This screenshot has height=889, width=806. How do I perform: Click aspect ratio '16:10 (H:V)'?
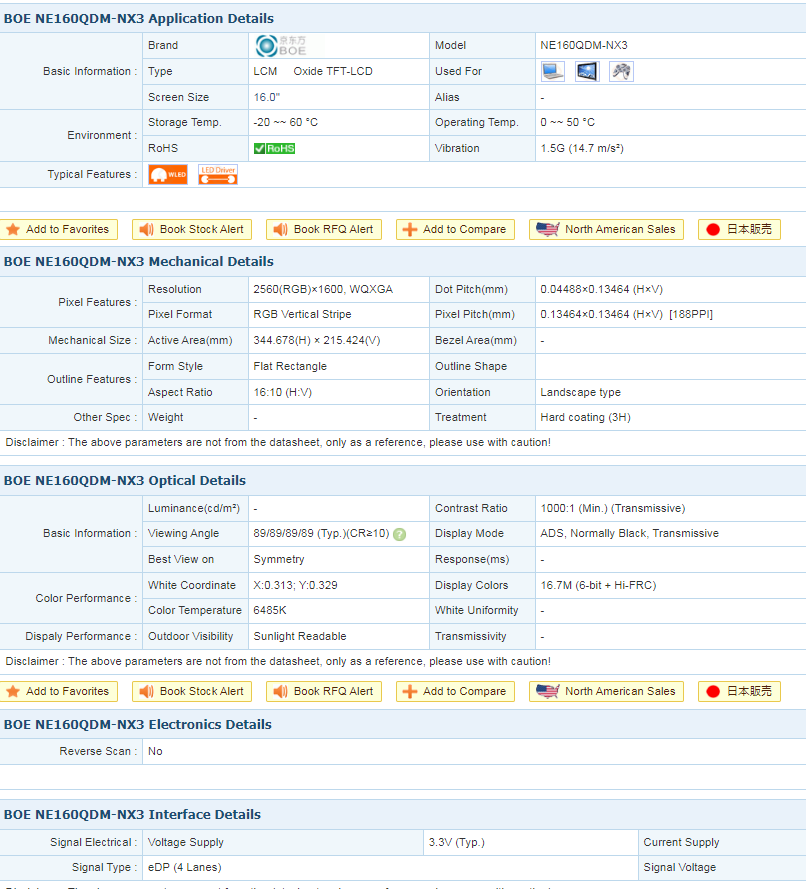point(283,393)
